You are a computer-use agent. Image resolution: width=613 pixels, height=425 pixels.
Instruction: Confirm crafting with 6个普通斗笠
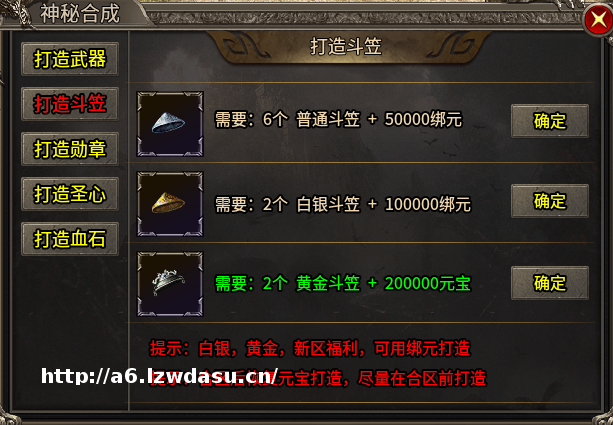click(550, 121)
